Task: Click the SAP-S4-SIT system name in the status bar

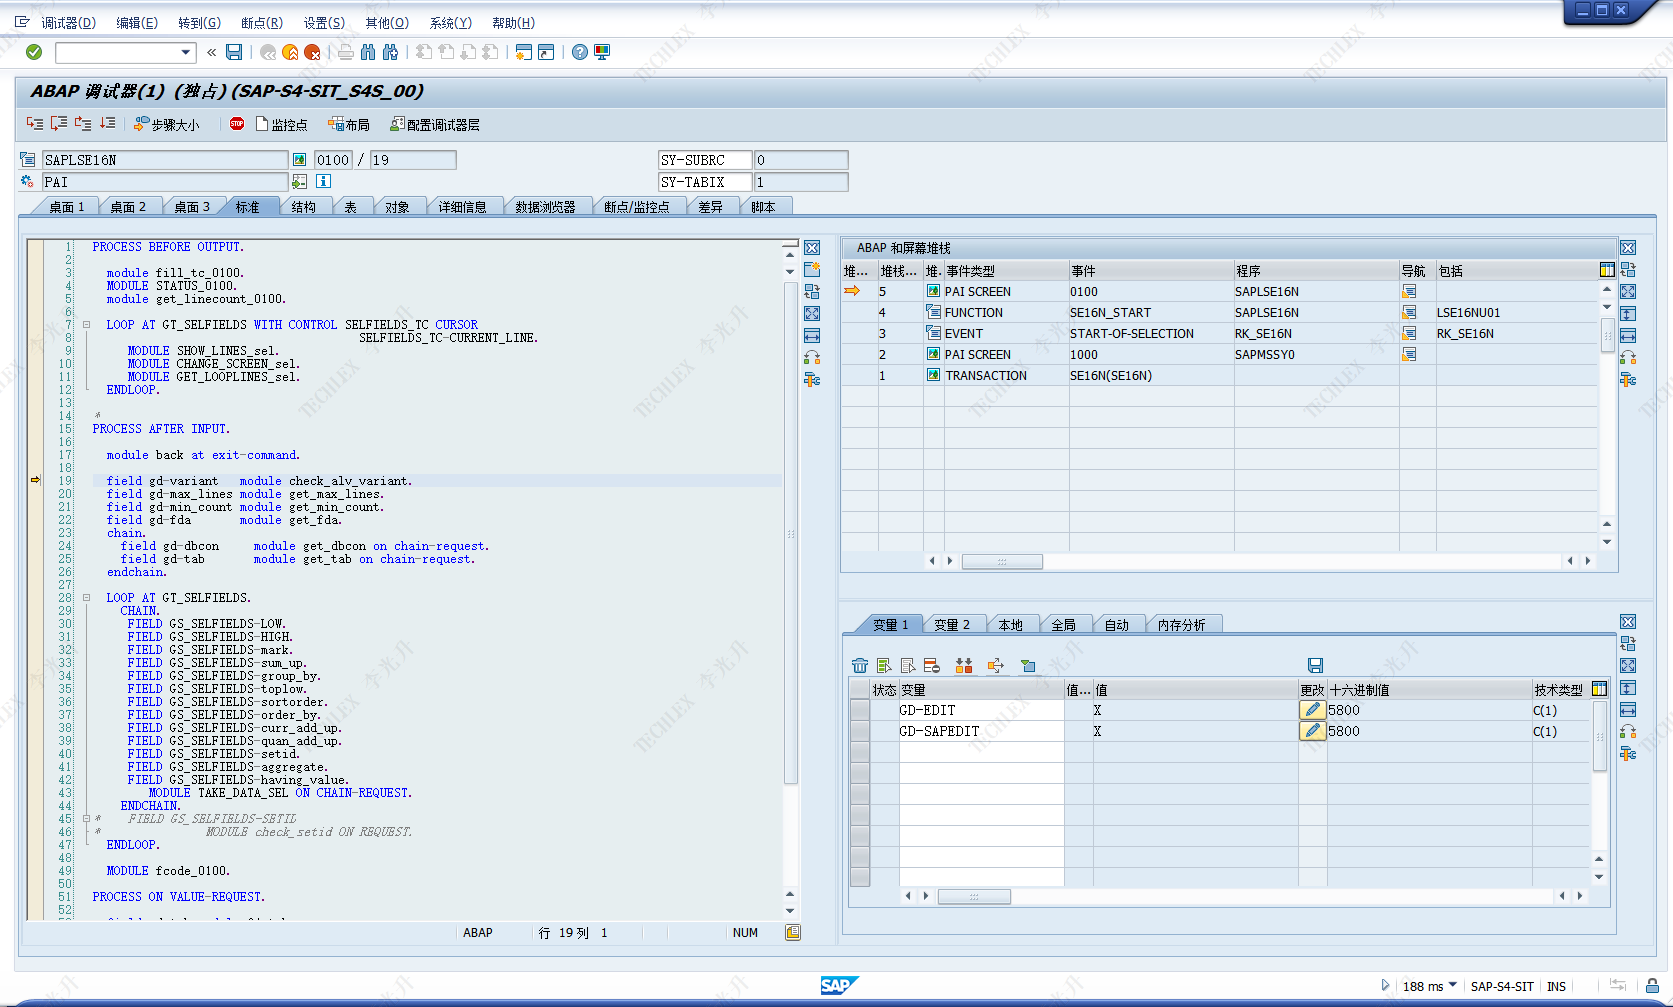Action: (x=1502, y=986)
